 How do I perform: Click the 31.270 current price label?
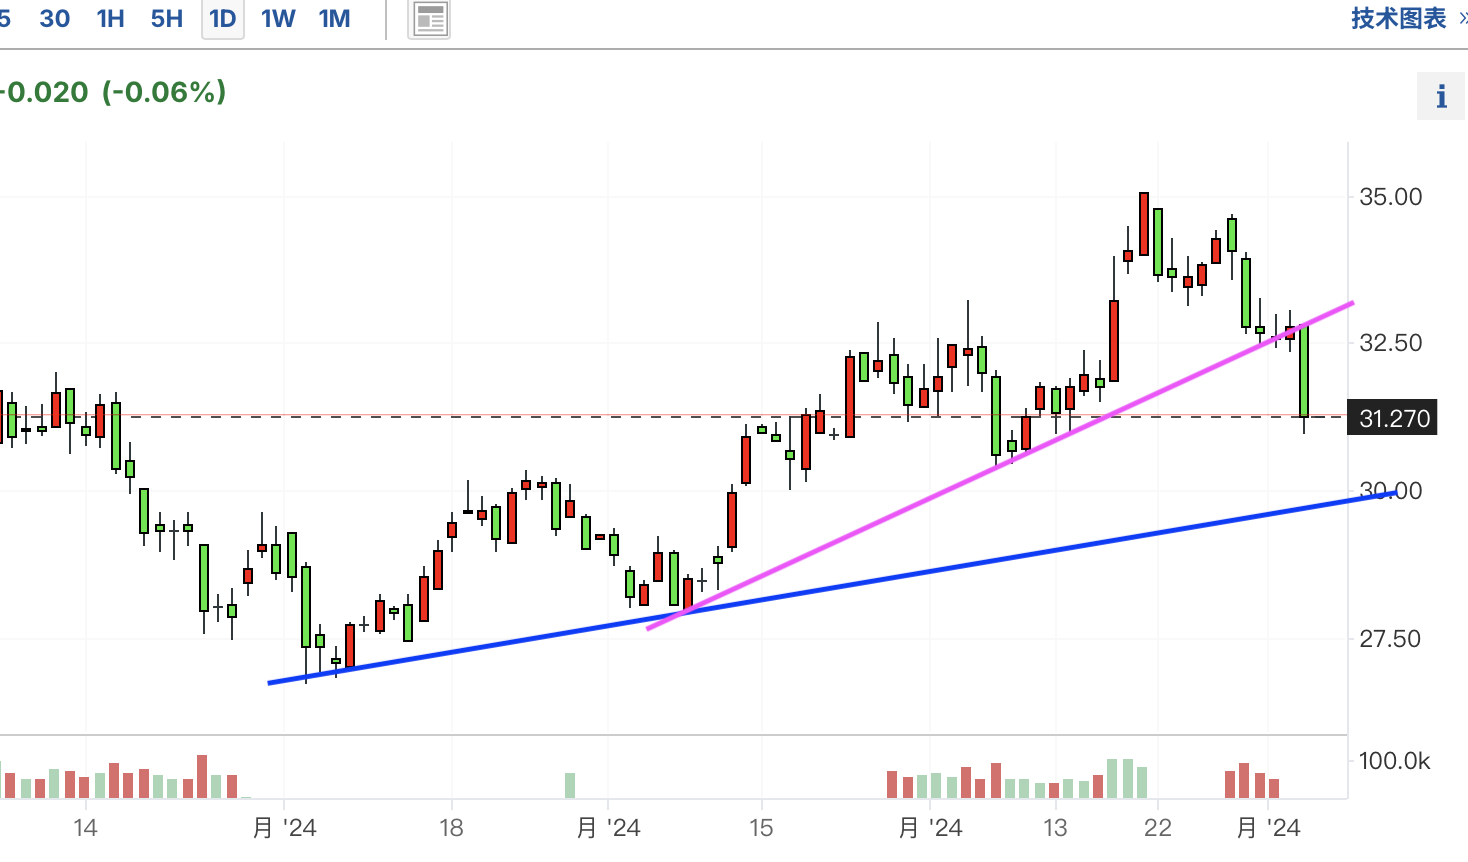1393,418
